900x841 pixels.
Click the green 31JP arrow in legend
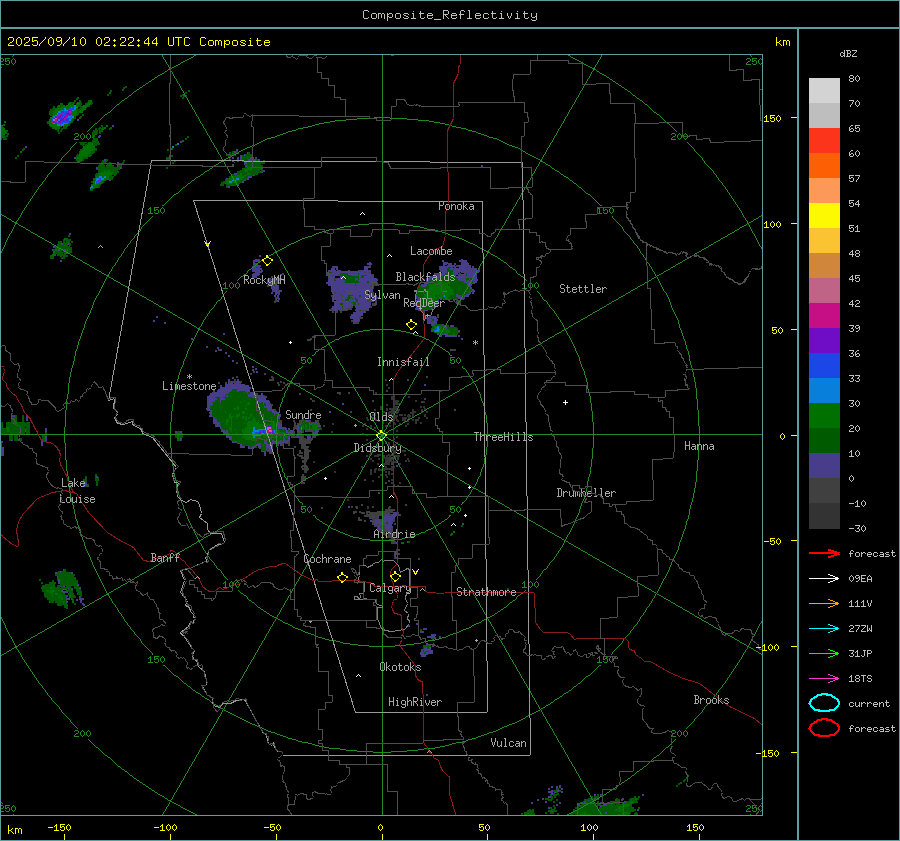(824, 653)
